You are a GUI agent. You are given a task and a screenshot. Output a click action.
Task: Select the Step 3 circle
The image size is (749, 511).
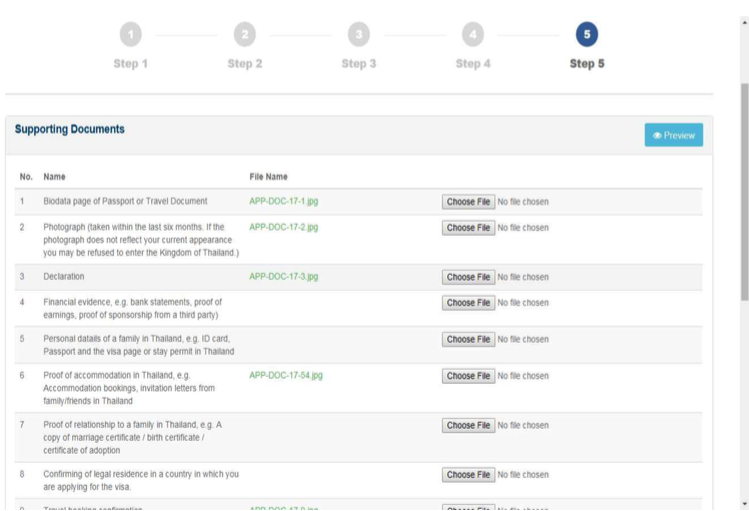point(358,35)
